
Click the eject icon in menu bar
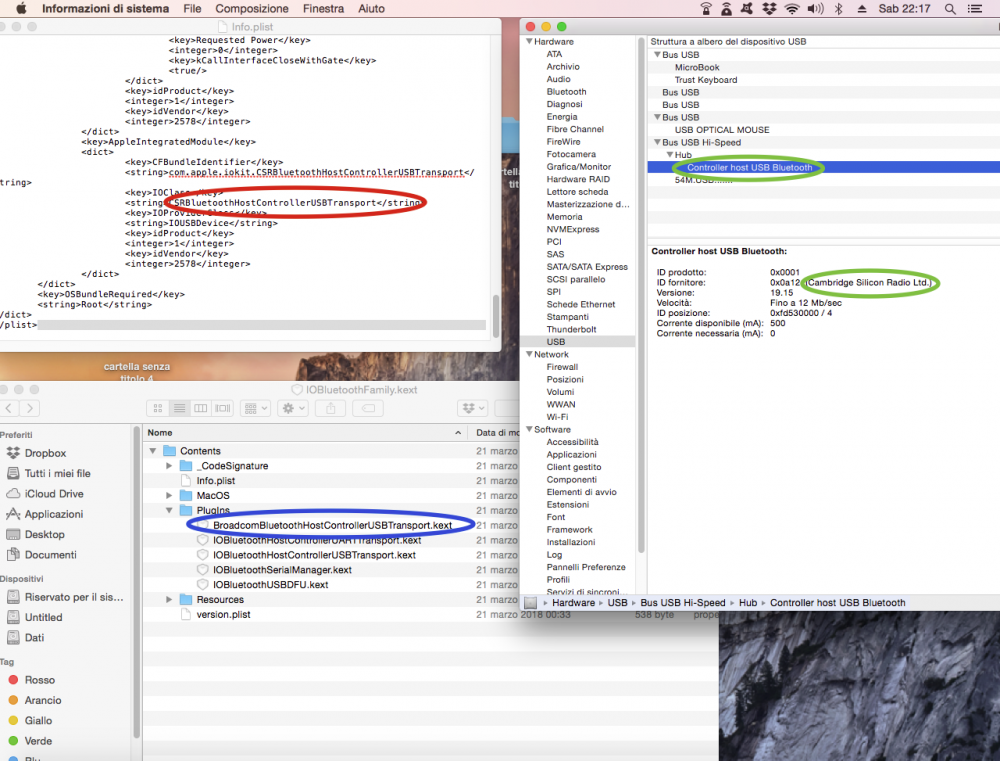coord(862,8)
